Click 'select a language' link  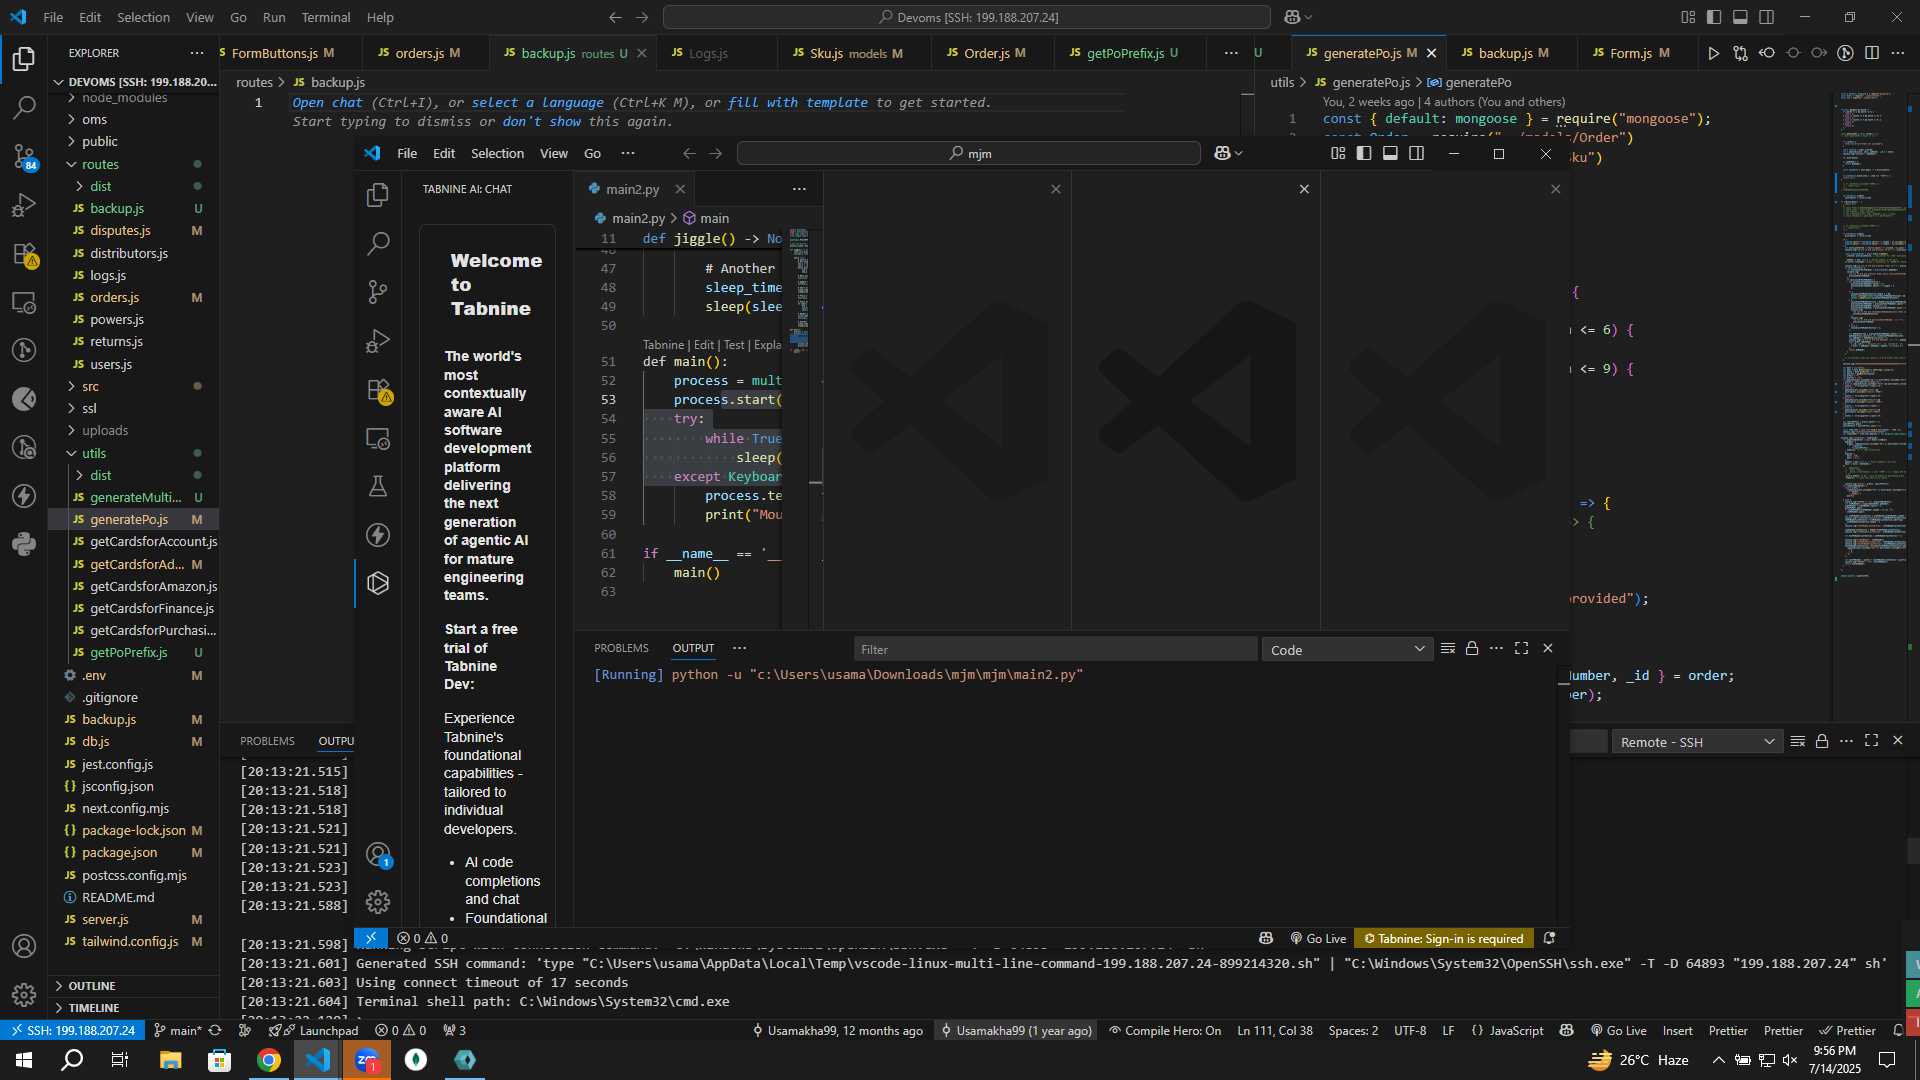pyautogui.click(x=537, y=102)
